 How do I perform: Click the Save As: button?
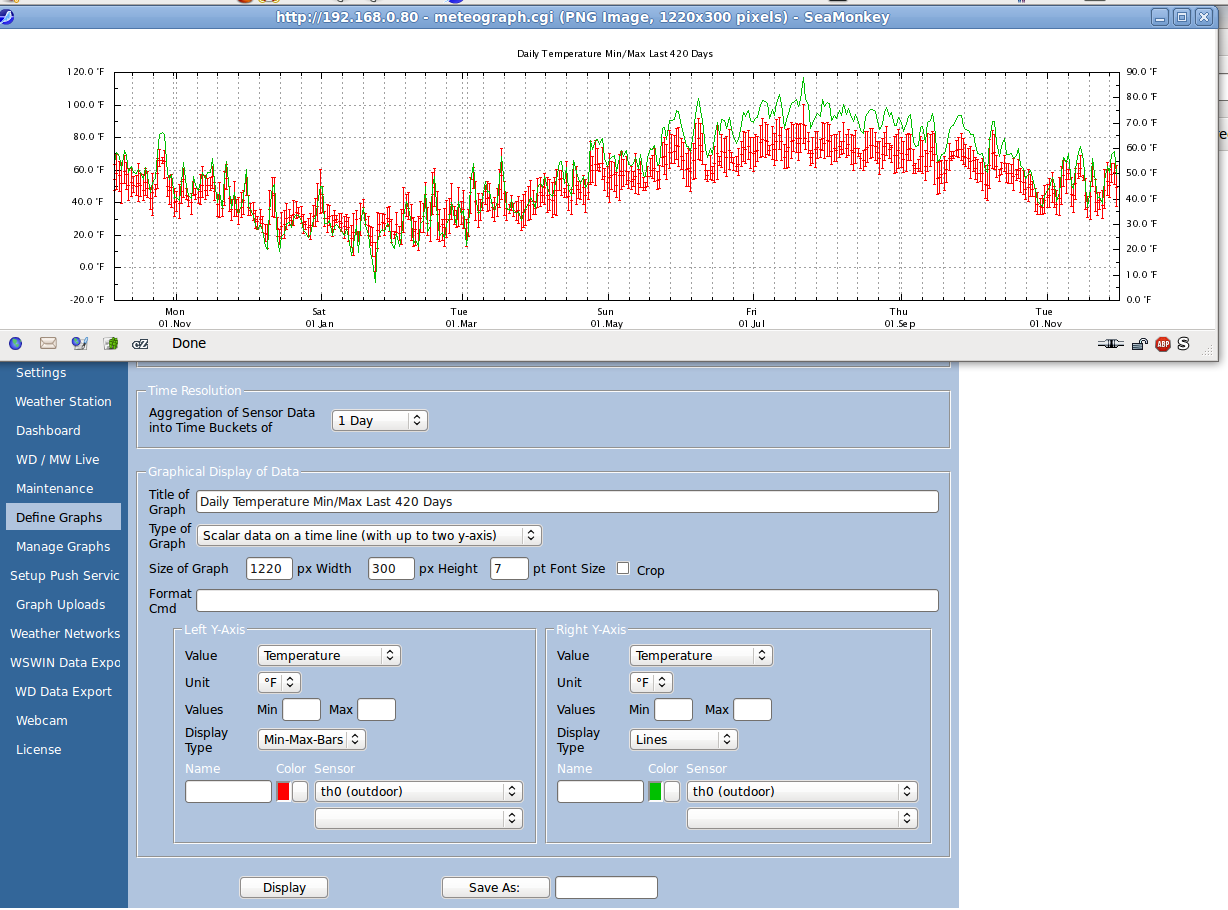tap(495, 888)
